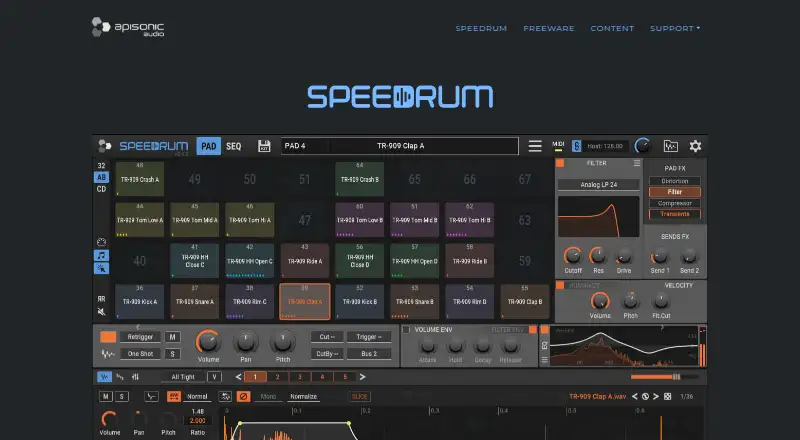Select layer 3 tab
Image resolution: width=800 pixels, height=440 pixels.
299,377
